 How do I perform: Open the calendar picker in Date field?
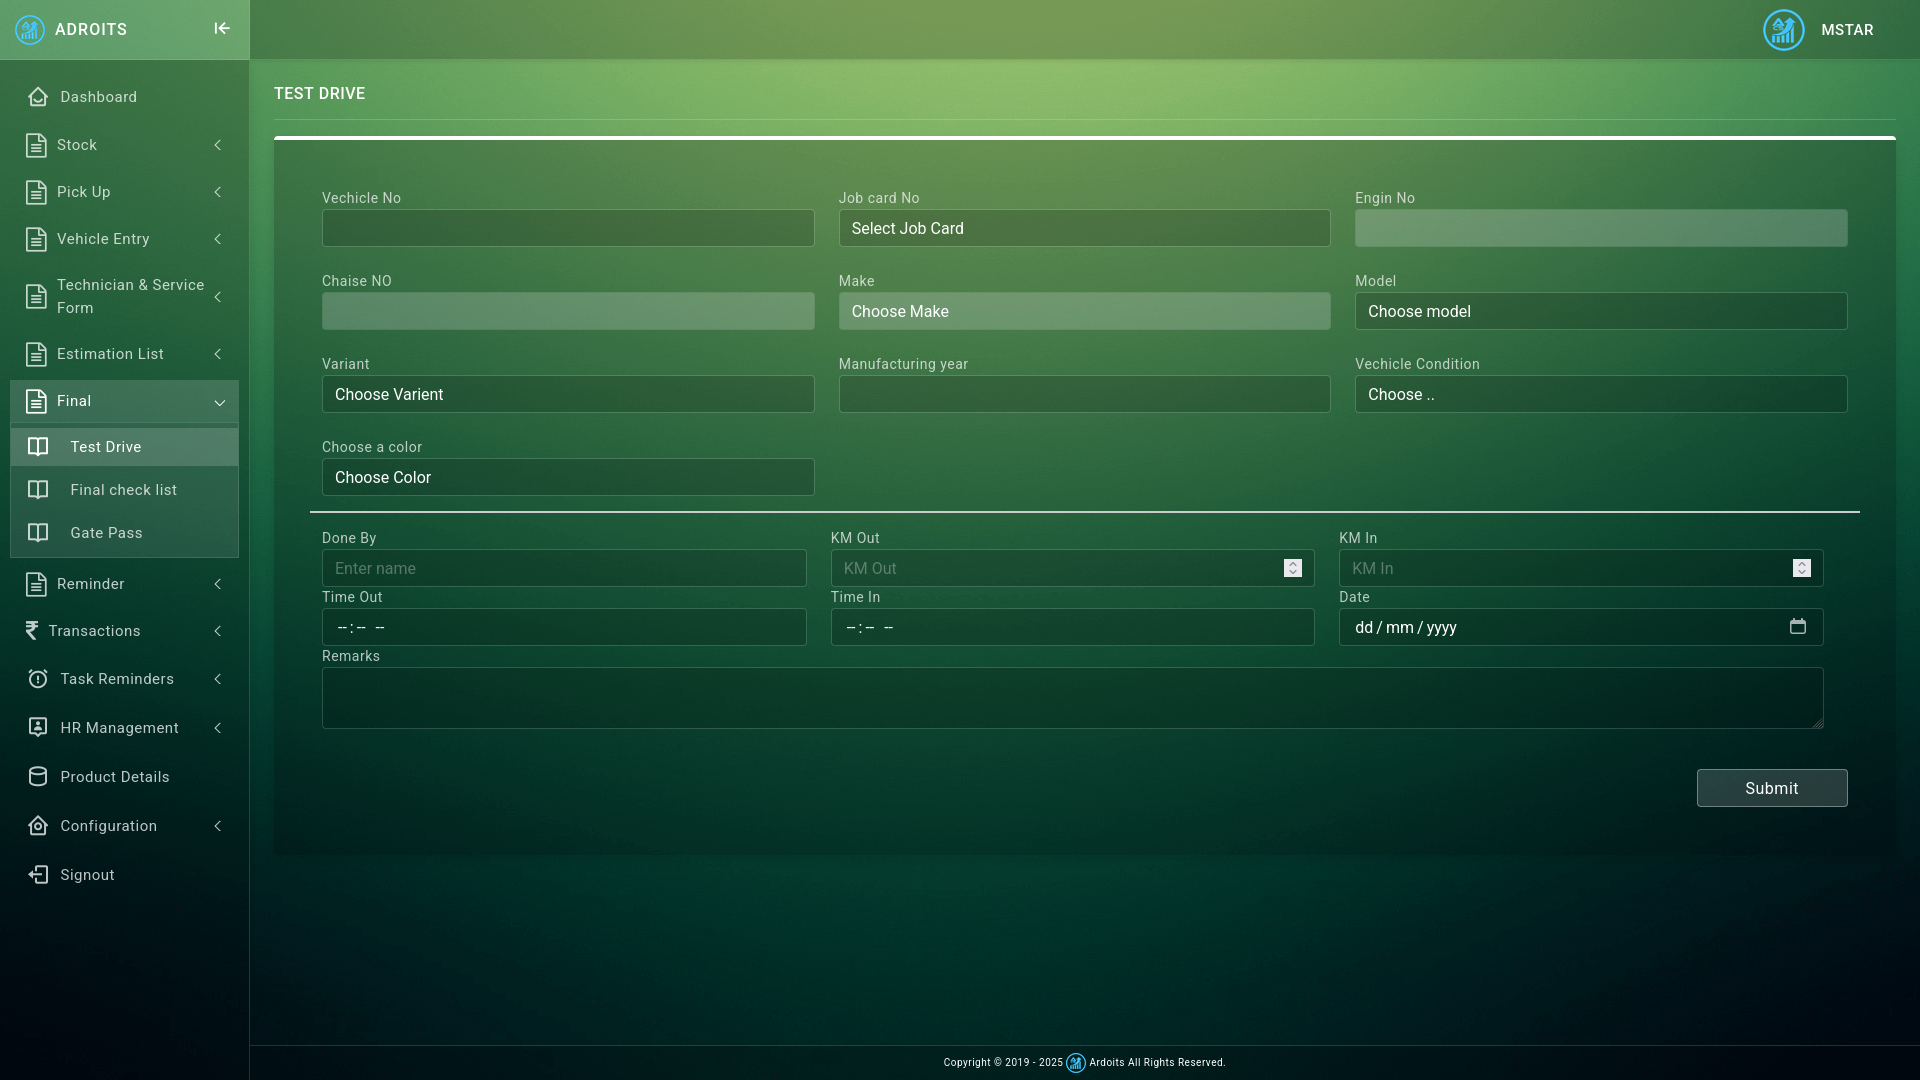click(x=1797, y=627)
